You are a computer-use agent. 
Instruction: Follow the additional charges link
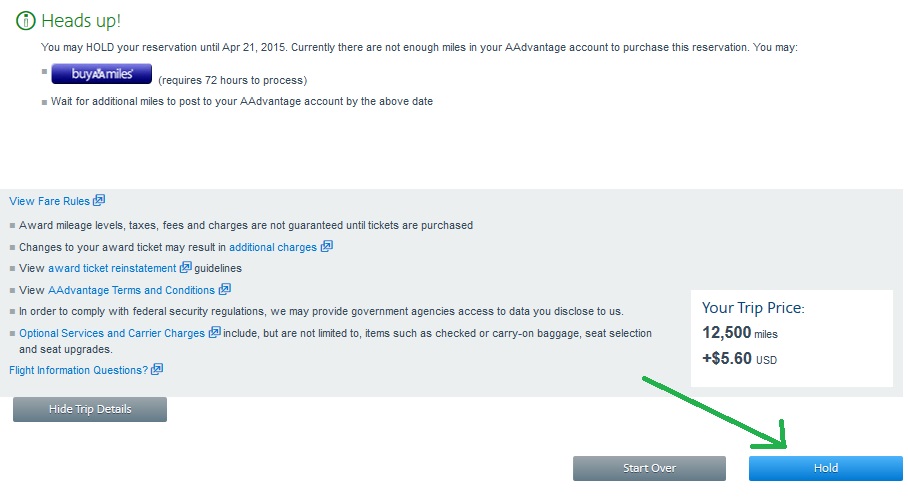tap(272, 247)
